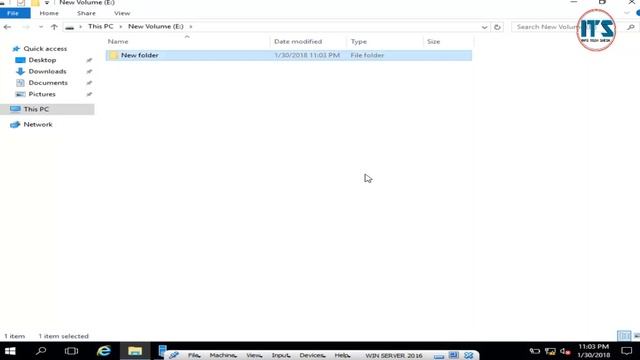Expand the address bar history dropdown
This screenshot has width=640, height=360.
pos(484,27)
